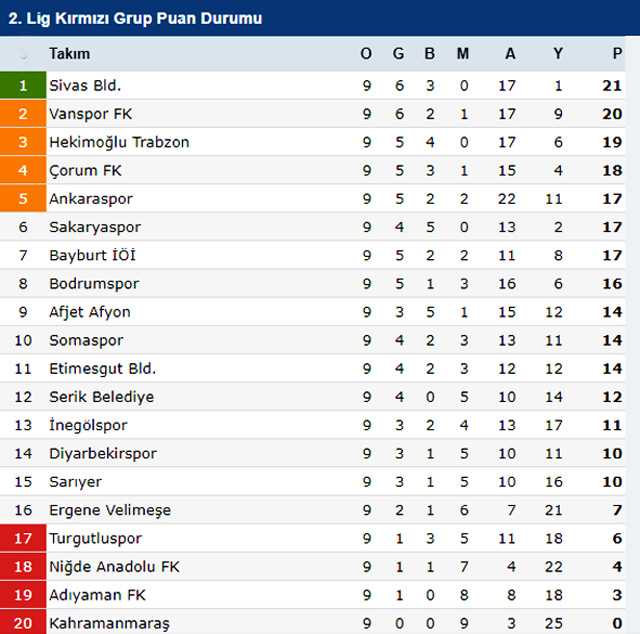640x634 pixels.
Task: Click the red rank 20 badge
Action: [23, 623]
